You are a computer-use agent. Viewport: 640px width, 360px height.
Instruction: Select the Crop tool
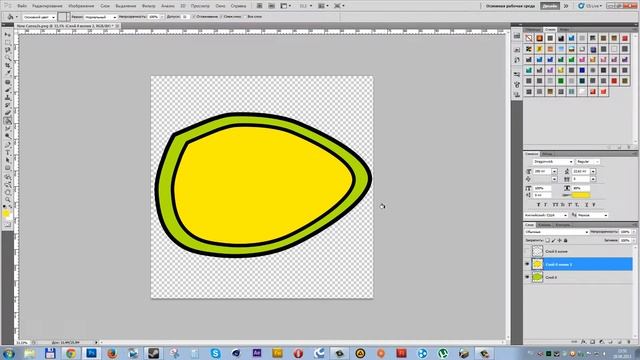click(x=8, y=66)
